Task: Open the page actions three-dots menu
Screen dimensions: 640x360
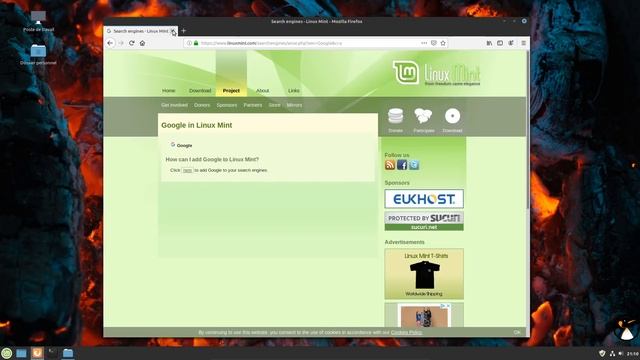Action: click(x=424, y=43)
